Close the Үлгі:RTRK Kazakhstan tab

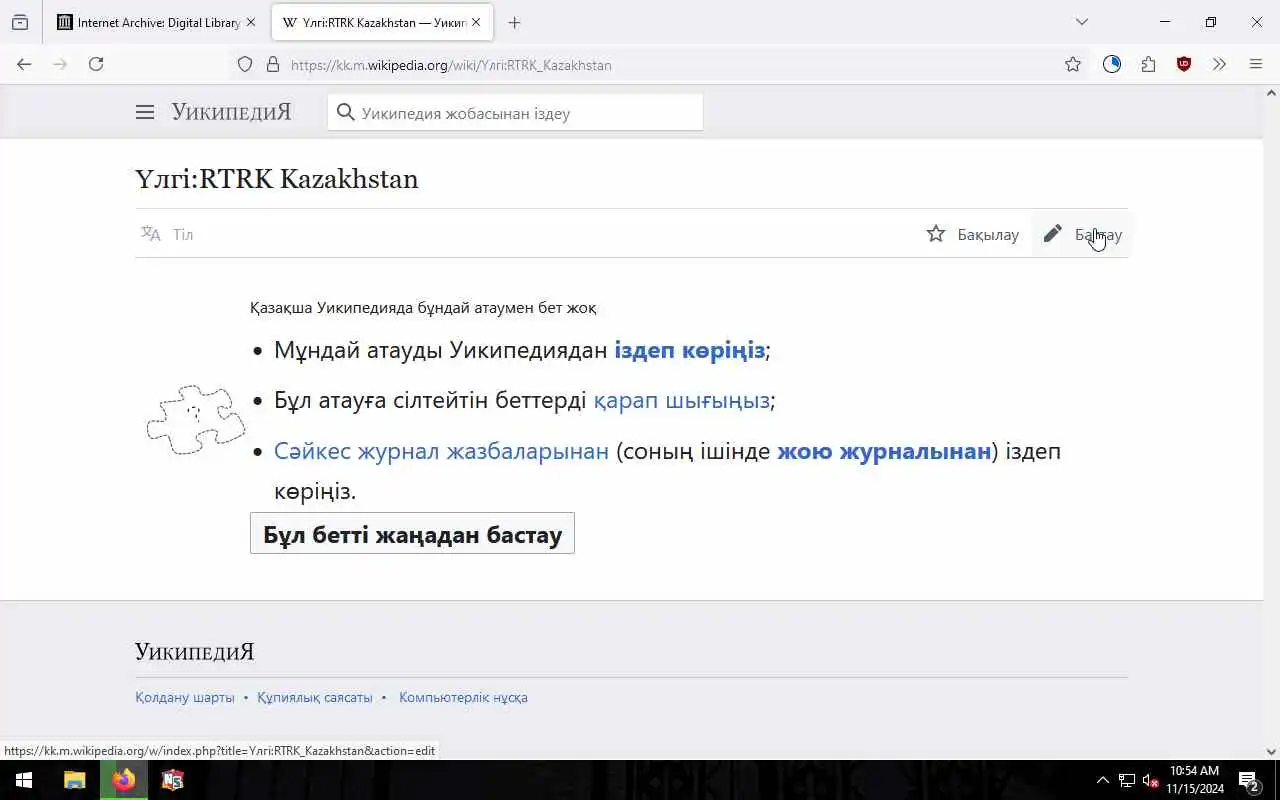[x=475, y=22]
